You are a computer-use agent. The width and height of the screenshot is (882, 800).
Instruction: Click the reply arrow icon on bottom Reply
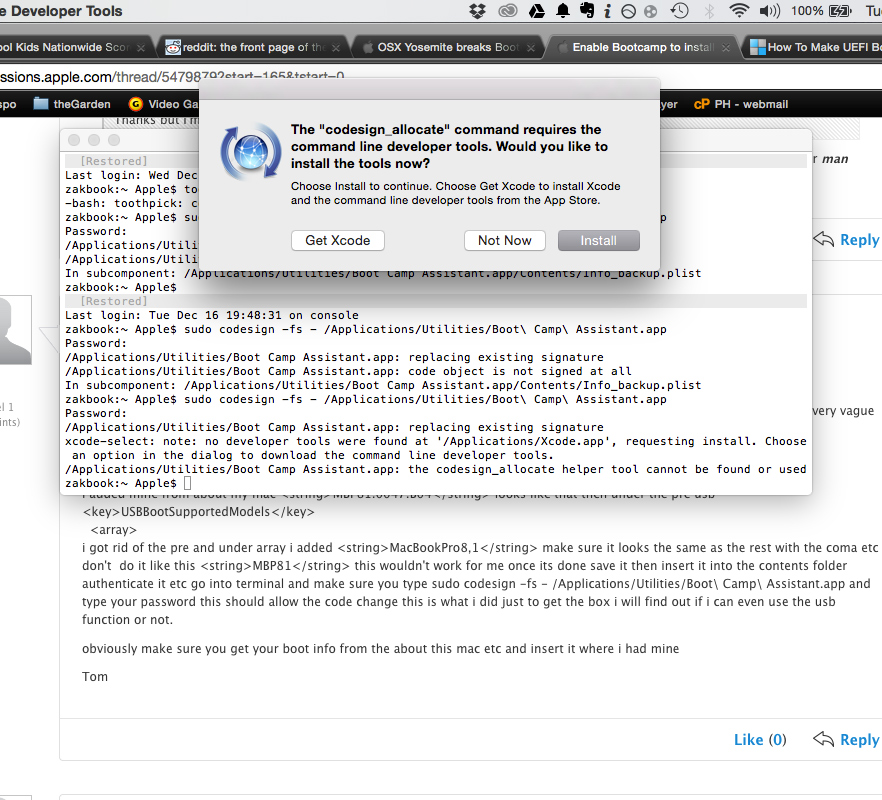coord(824,739)
